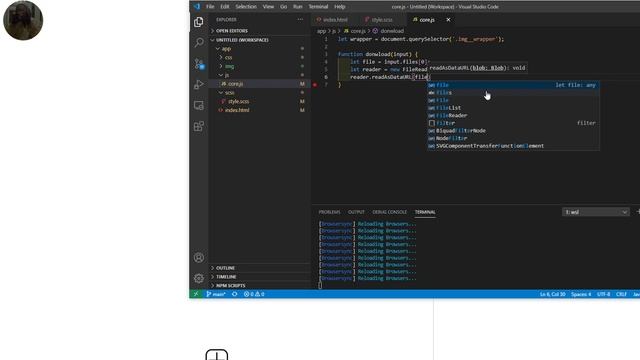Open the Explorer view in activity bar
The height and width of the screenshot is (360, 640).
point(199,22)
